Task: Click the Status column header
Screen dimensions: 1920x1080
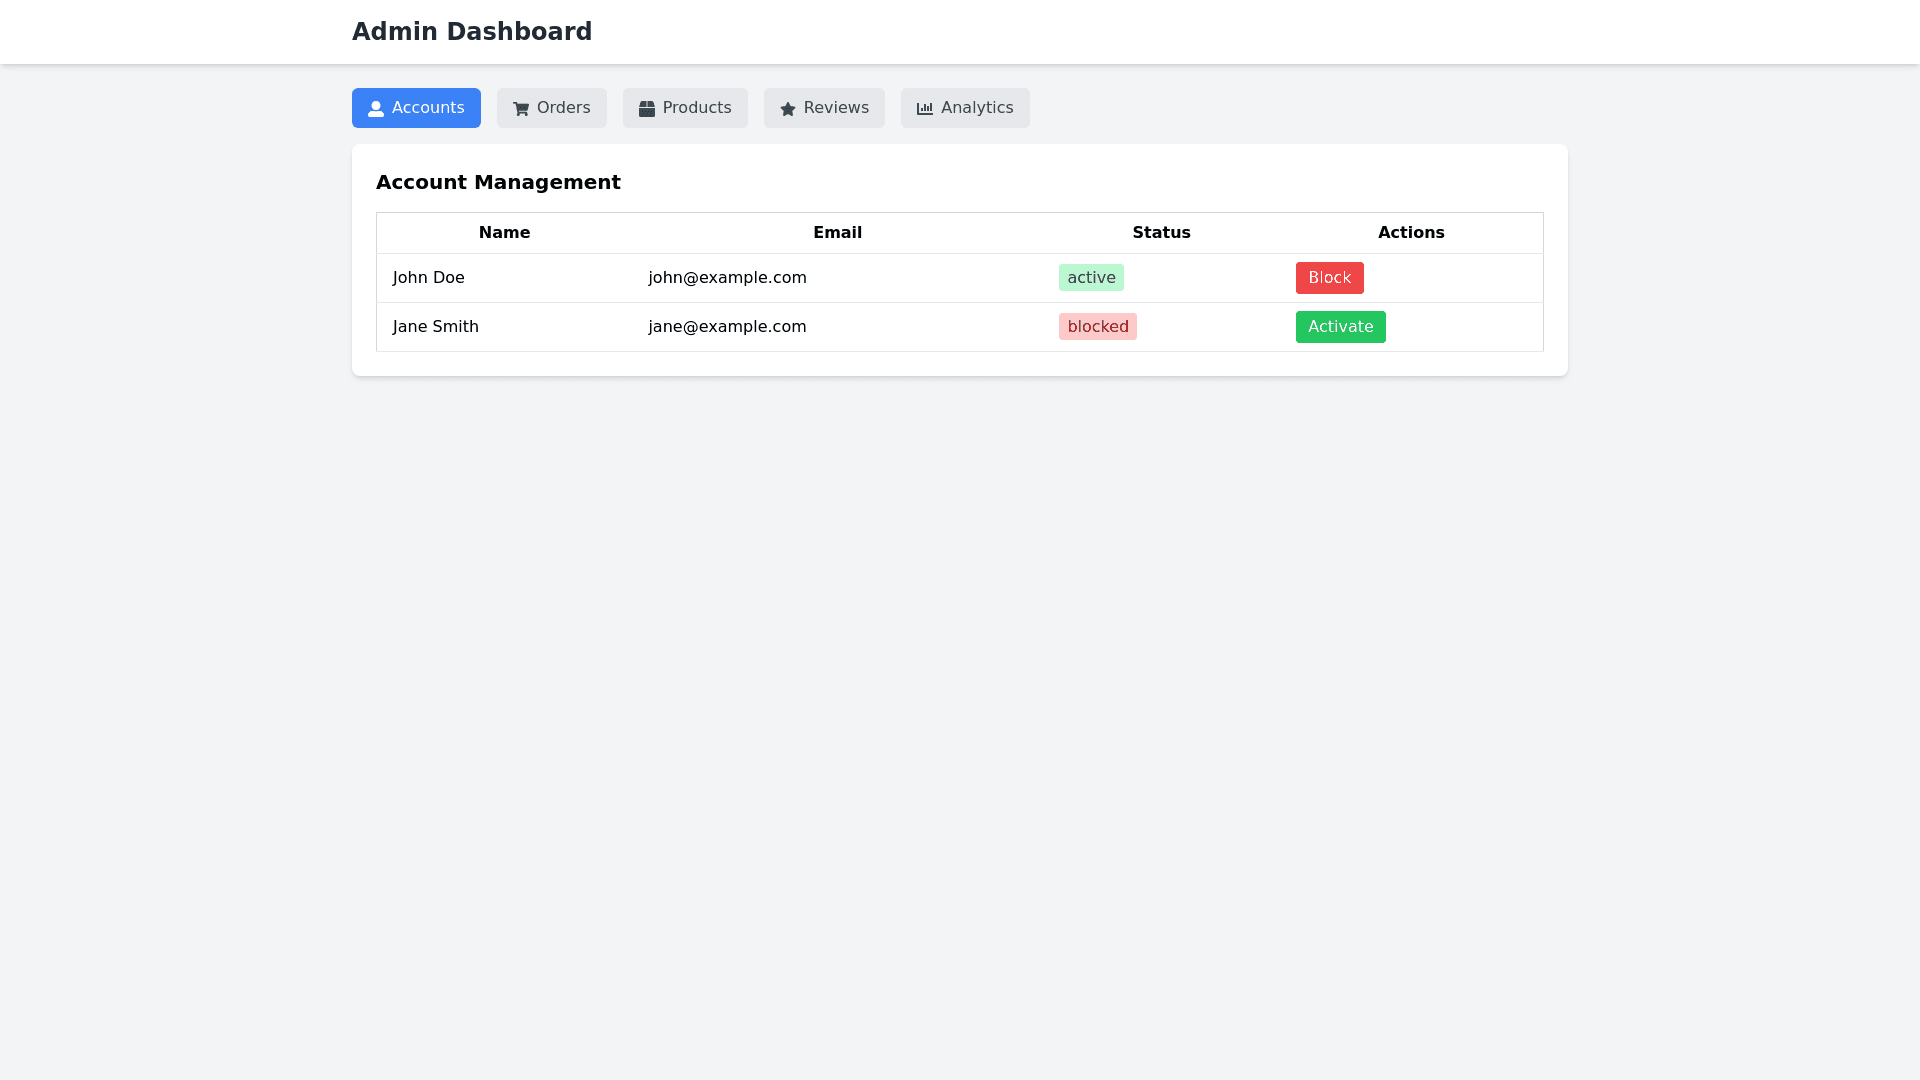Action: (x=1161, y=233)
